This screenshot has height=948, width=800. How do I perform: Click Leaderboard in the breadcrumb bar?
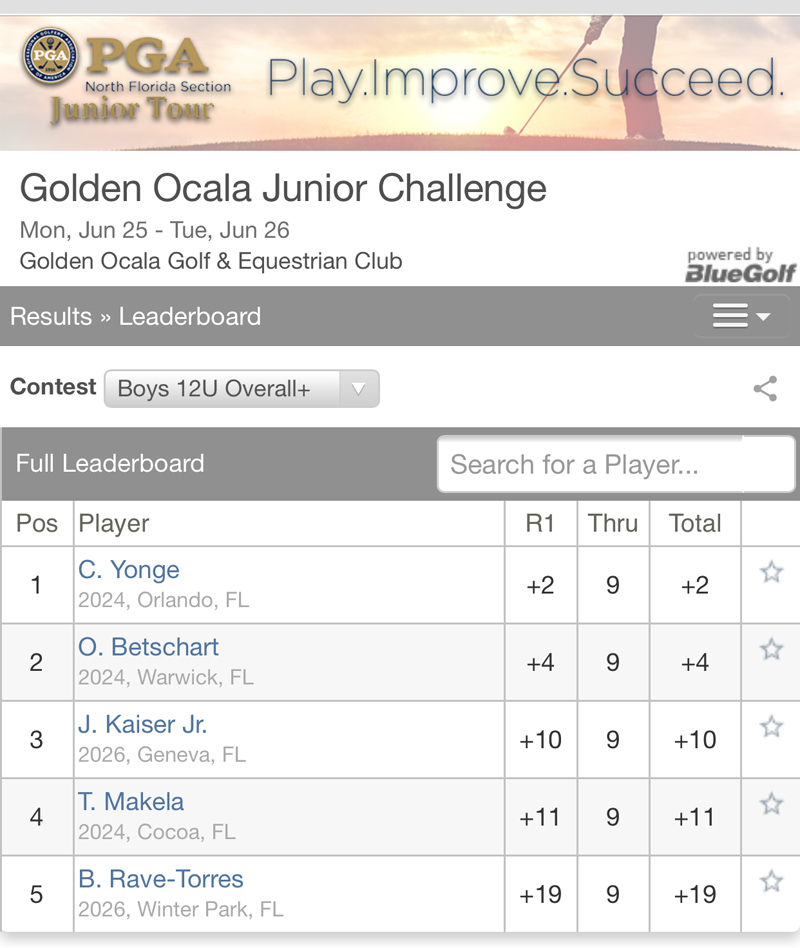coord(190,317)
